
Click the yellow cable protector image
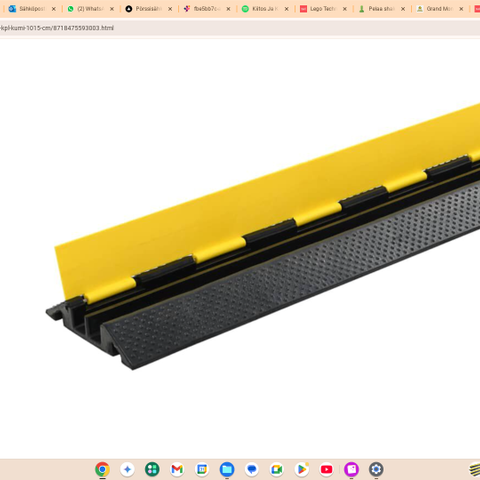[x=263, y=237]
